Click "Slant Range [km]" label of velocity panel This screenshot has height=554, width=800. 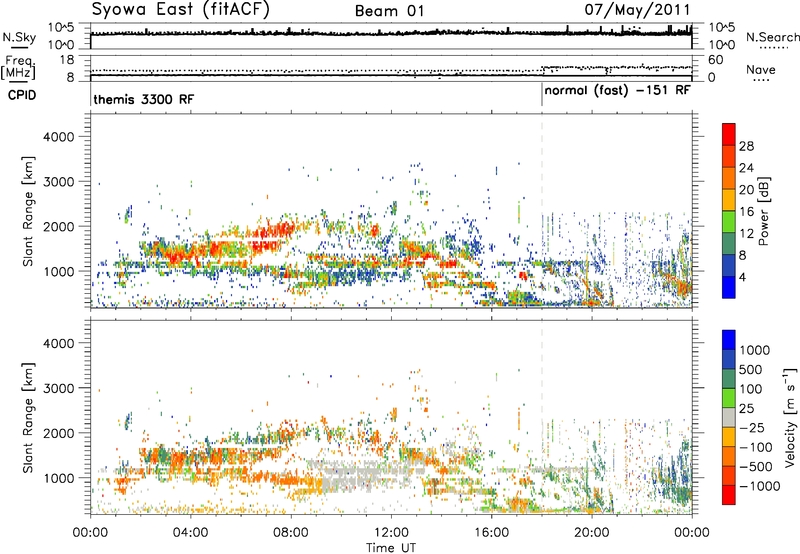28,418
